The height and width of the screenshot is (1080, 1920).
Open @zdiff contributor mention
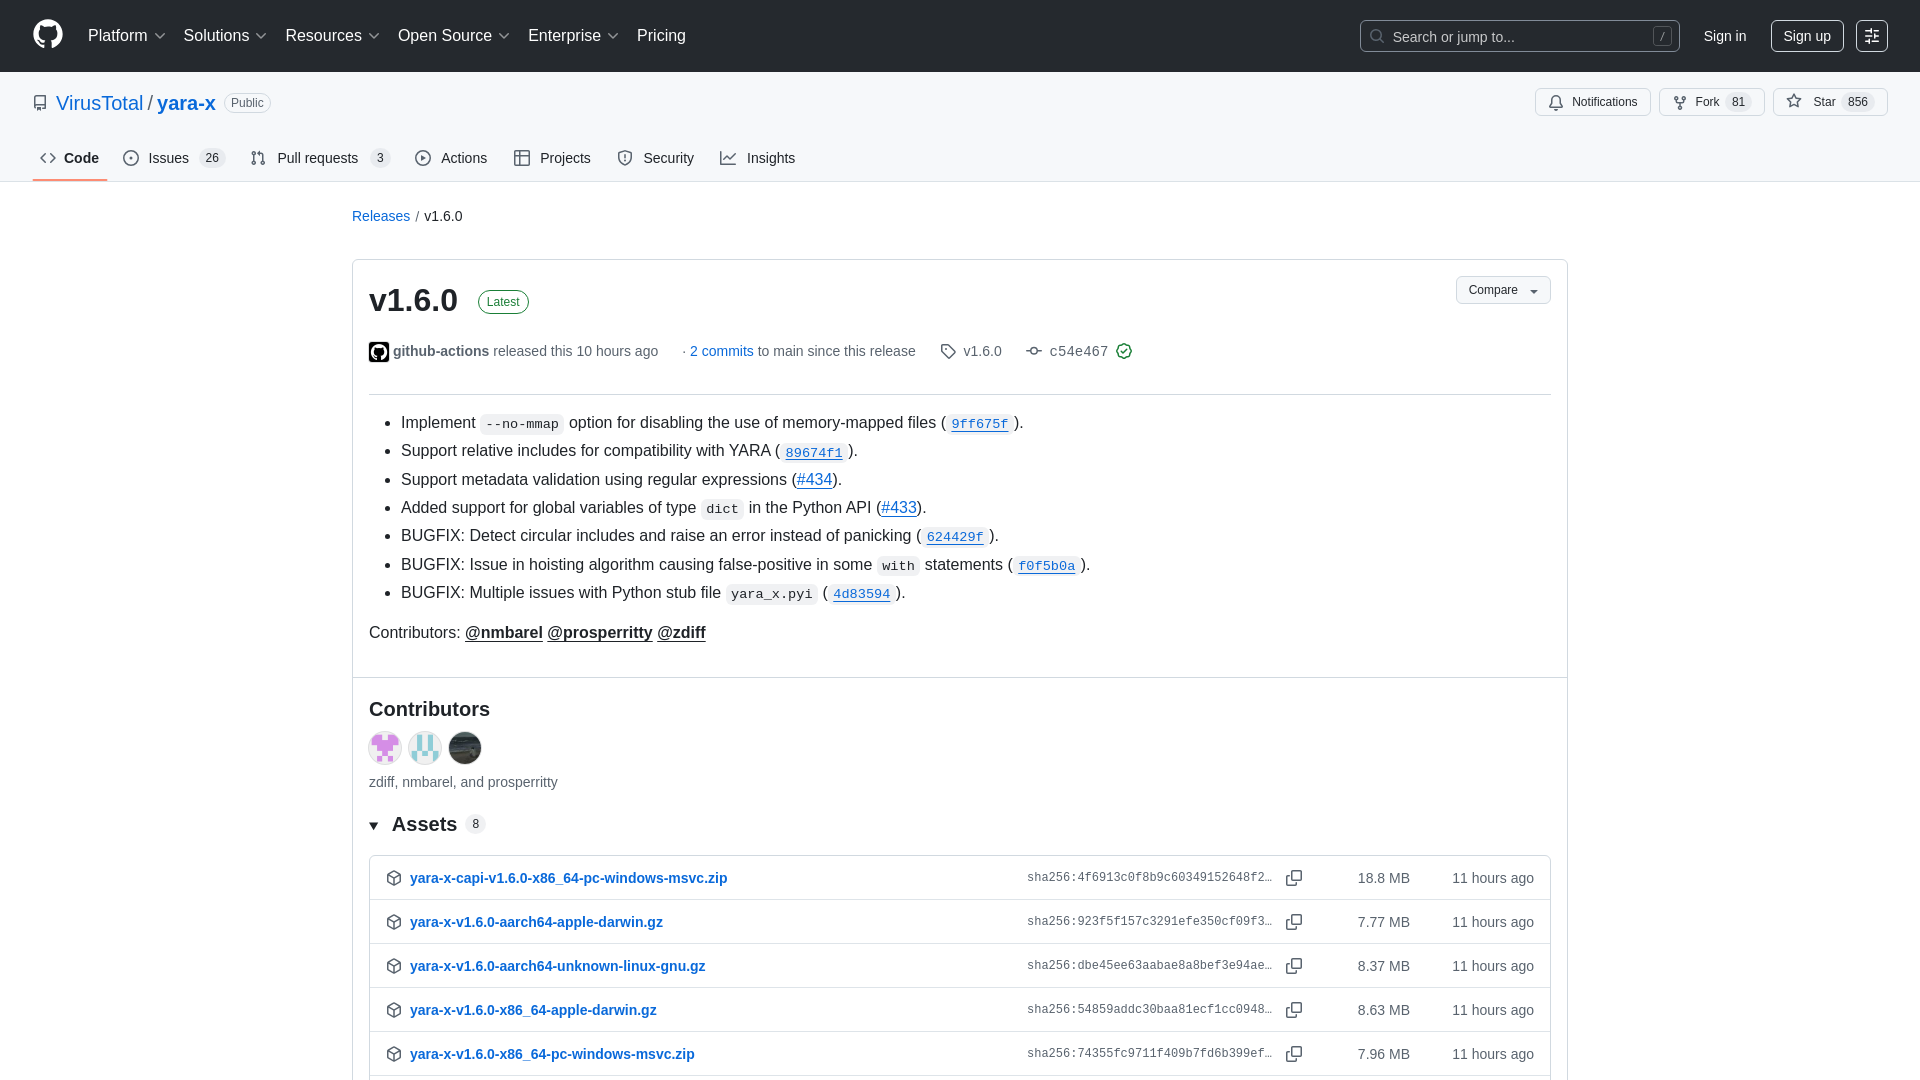coord(681,633)
